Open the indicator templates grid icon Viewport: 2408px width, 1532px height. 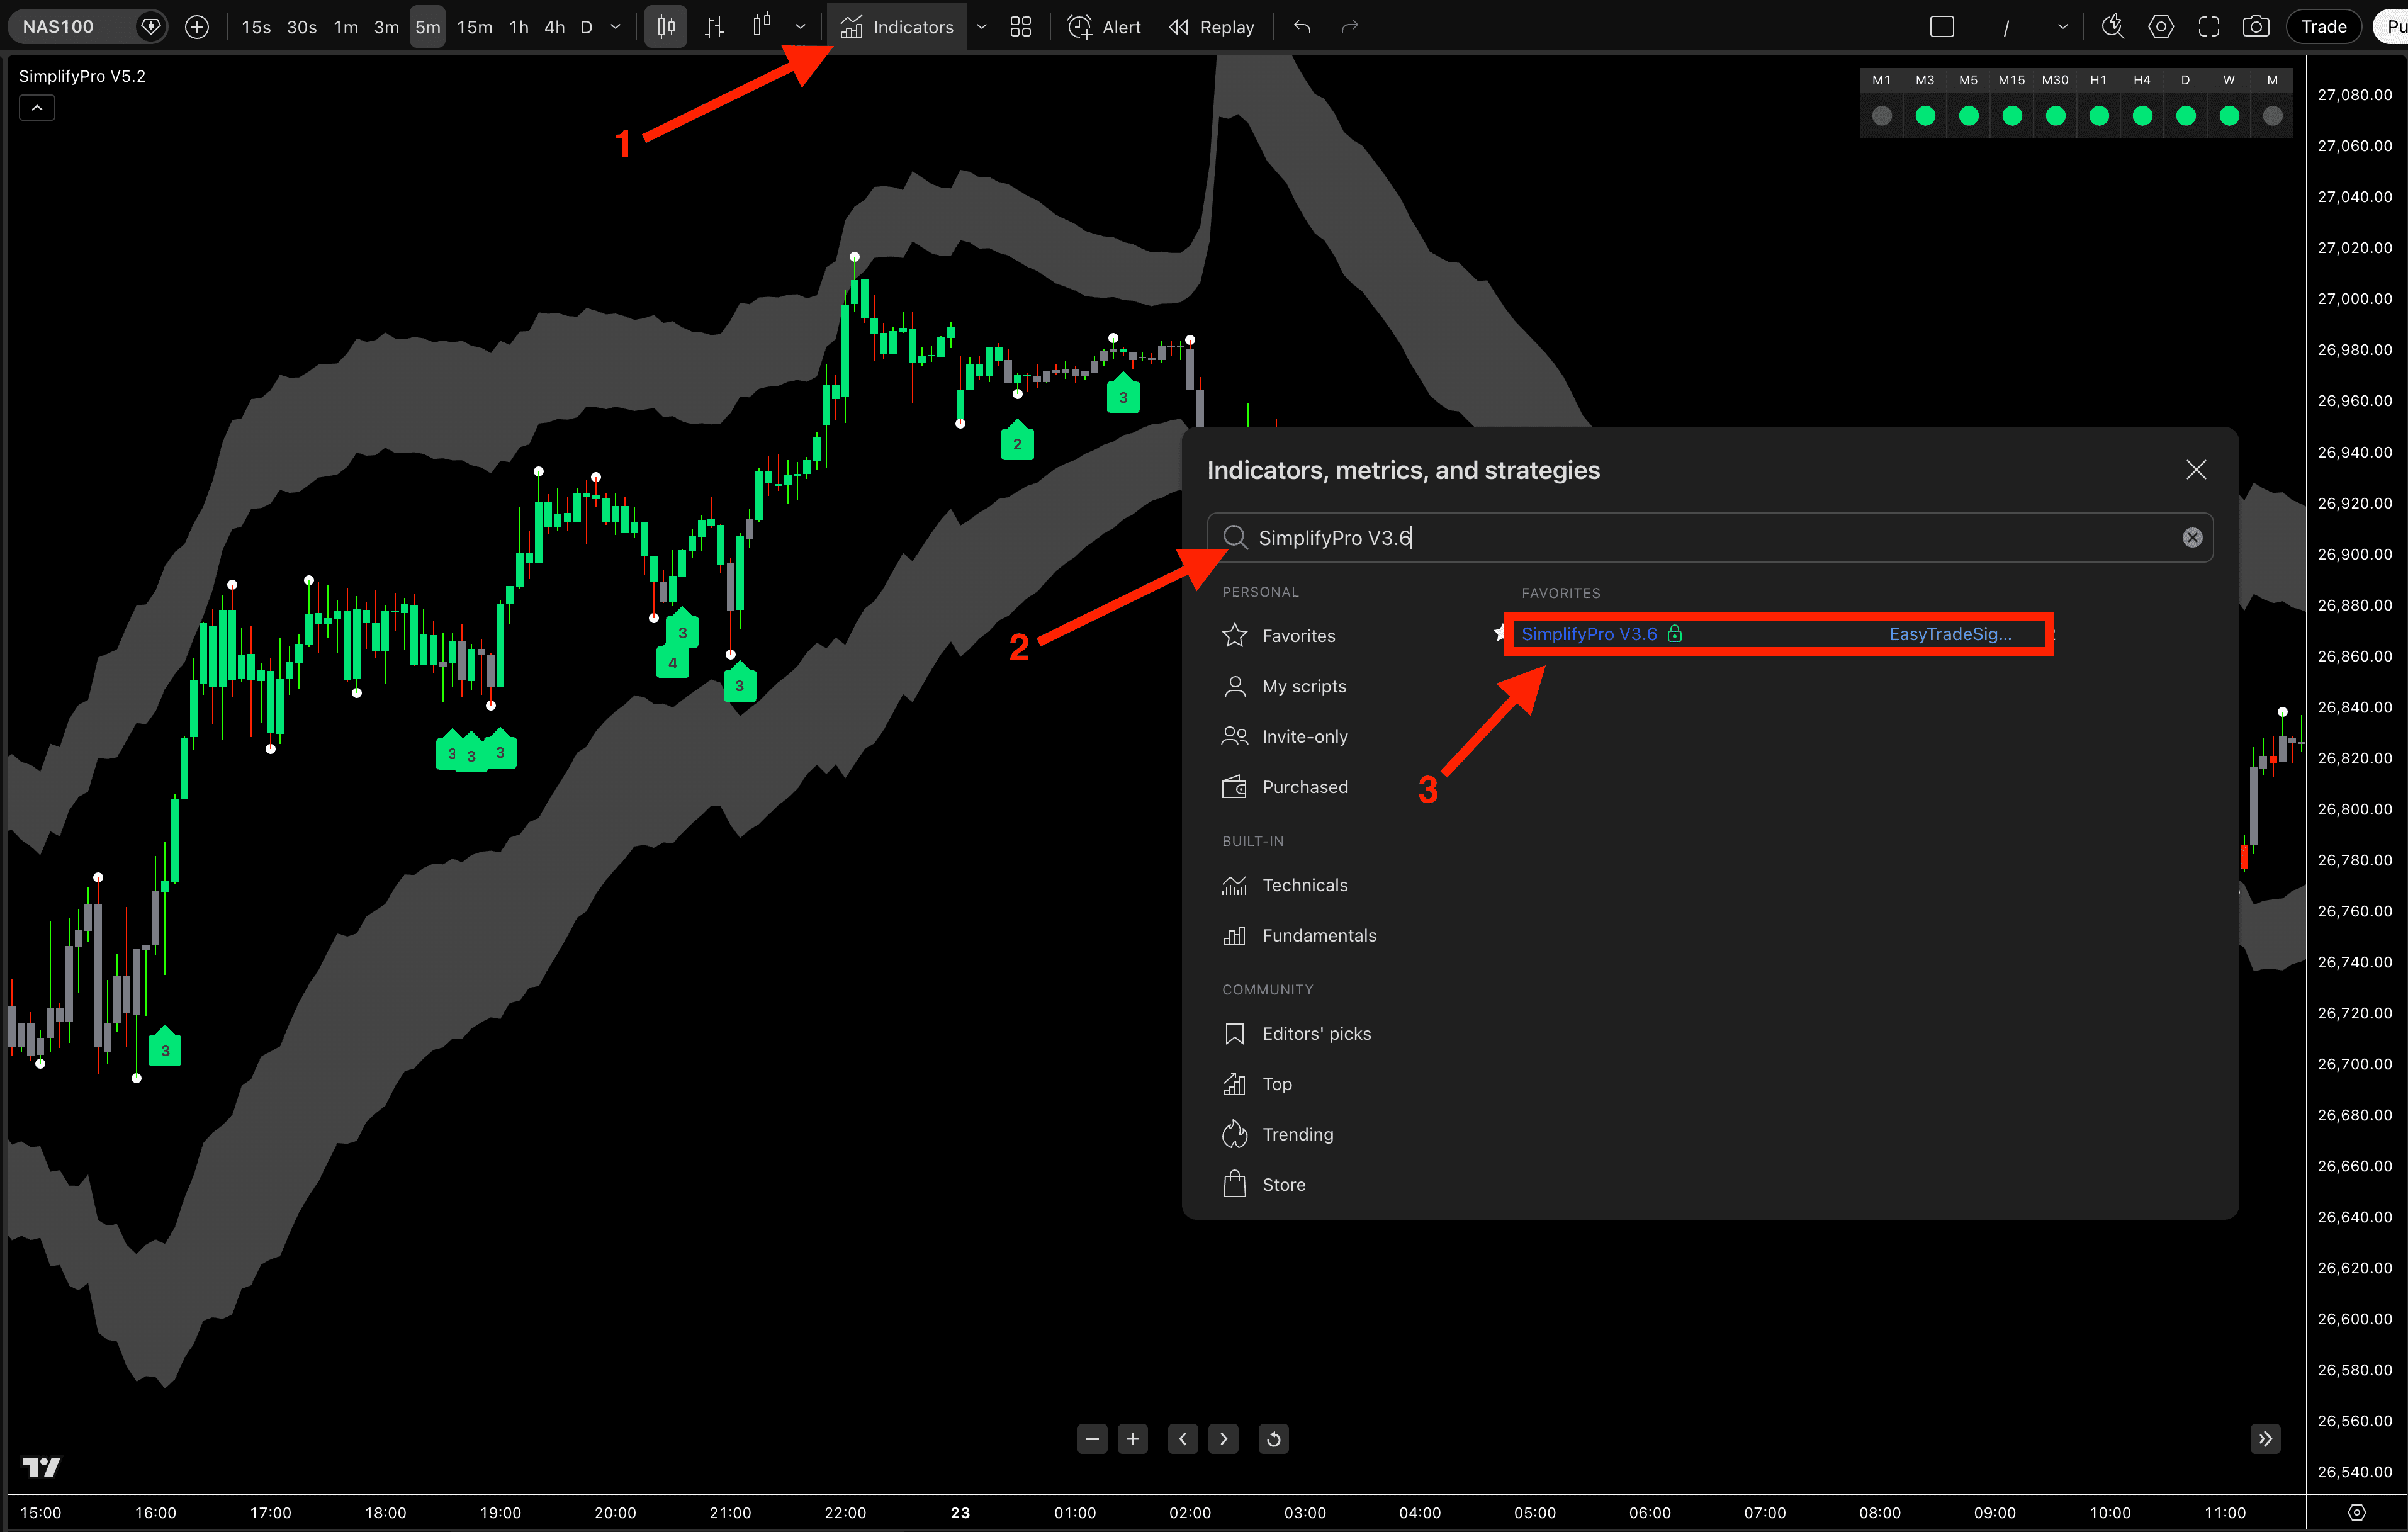[x=1020, y=27]
